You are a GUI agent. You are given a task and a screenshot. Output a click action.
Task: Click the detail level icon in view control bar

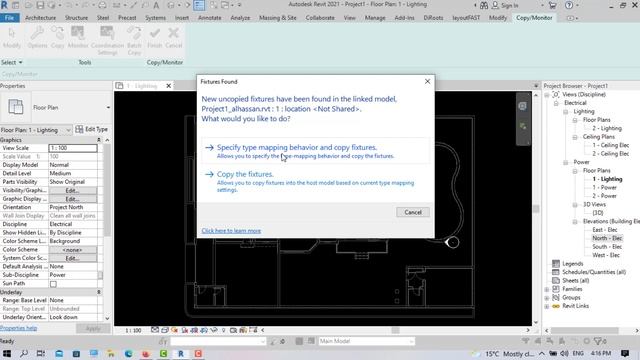(x=155, y=330)
